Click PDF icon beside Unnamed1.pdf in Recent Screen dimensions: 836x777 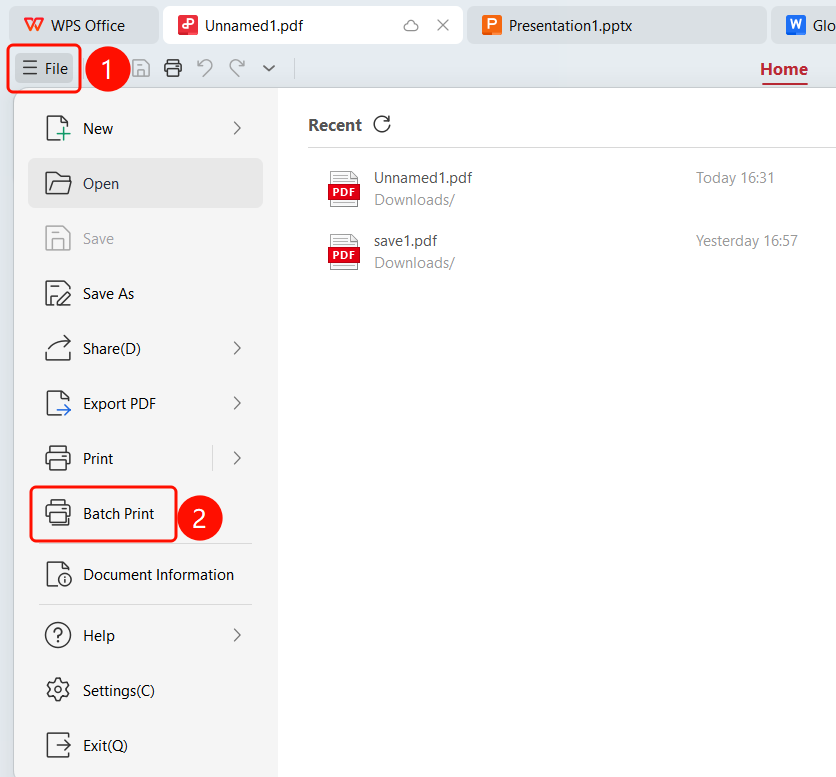click(x=344, y=189)
